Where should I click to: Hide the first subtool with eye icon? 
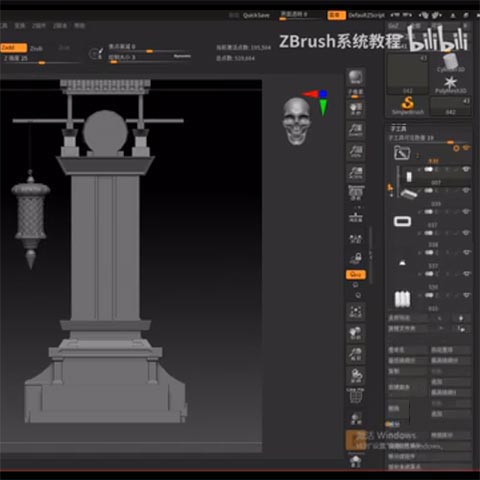[x=466, y=170]
